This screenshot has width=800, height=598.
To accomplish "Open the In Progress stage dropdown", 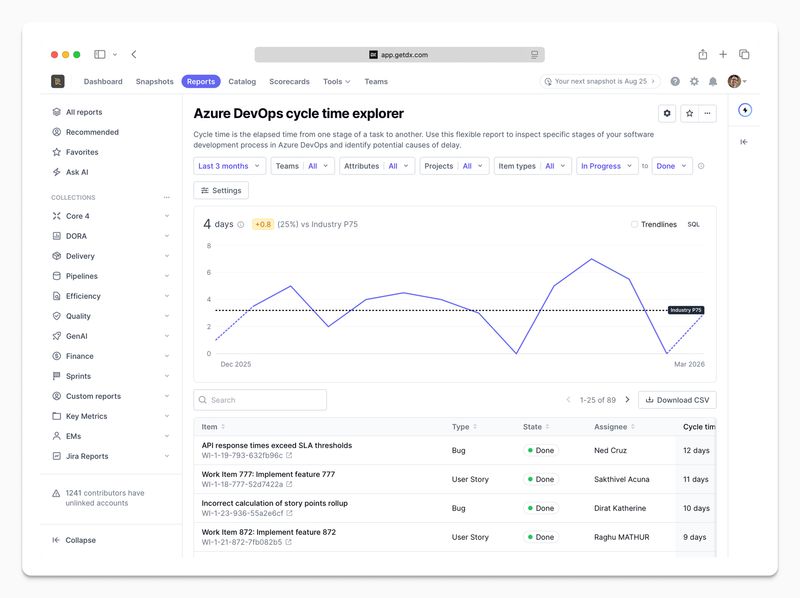I will 607,166.
